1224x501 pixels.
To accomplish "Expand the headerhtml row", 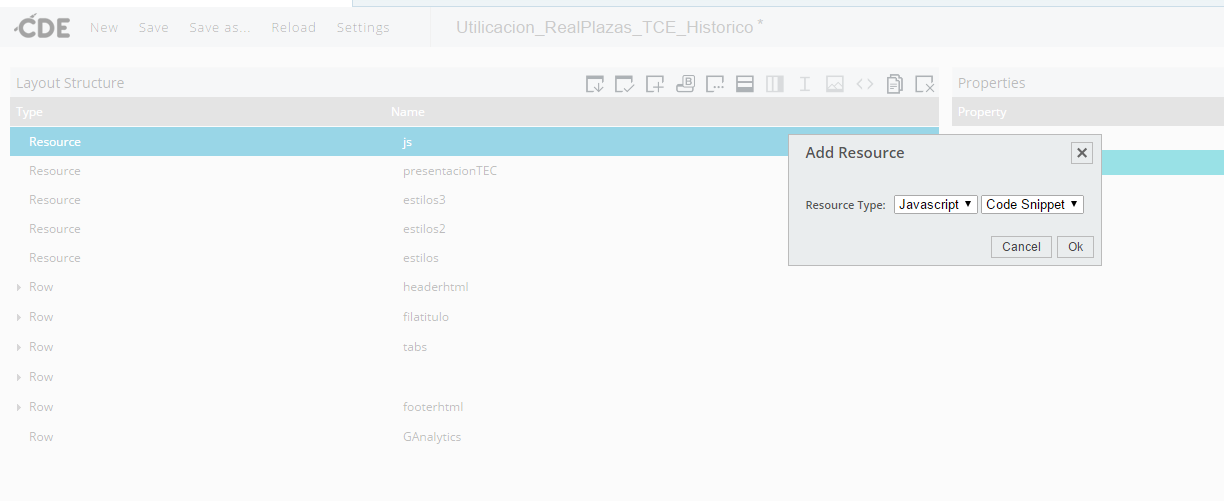I will pos(19,288).
